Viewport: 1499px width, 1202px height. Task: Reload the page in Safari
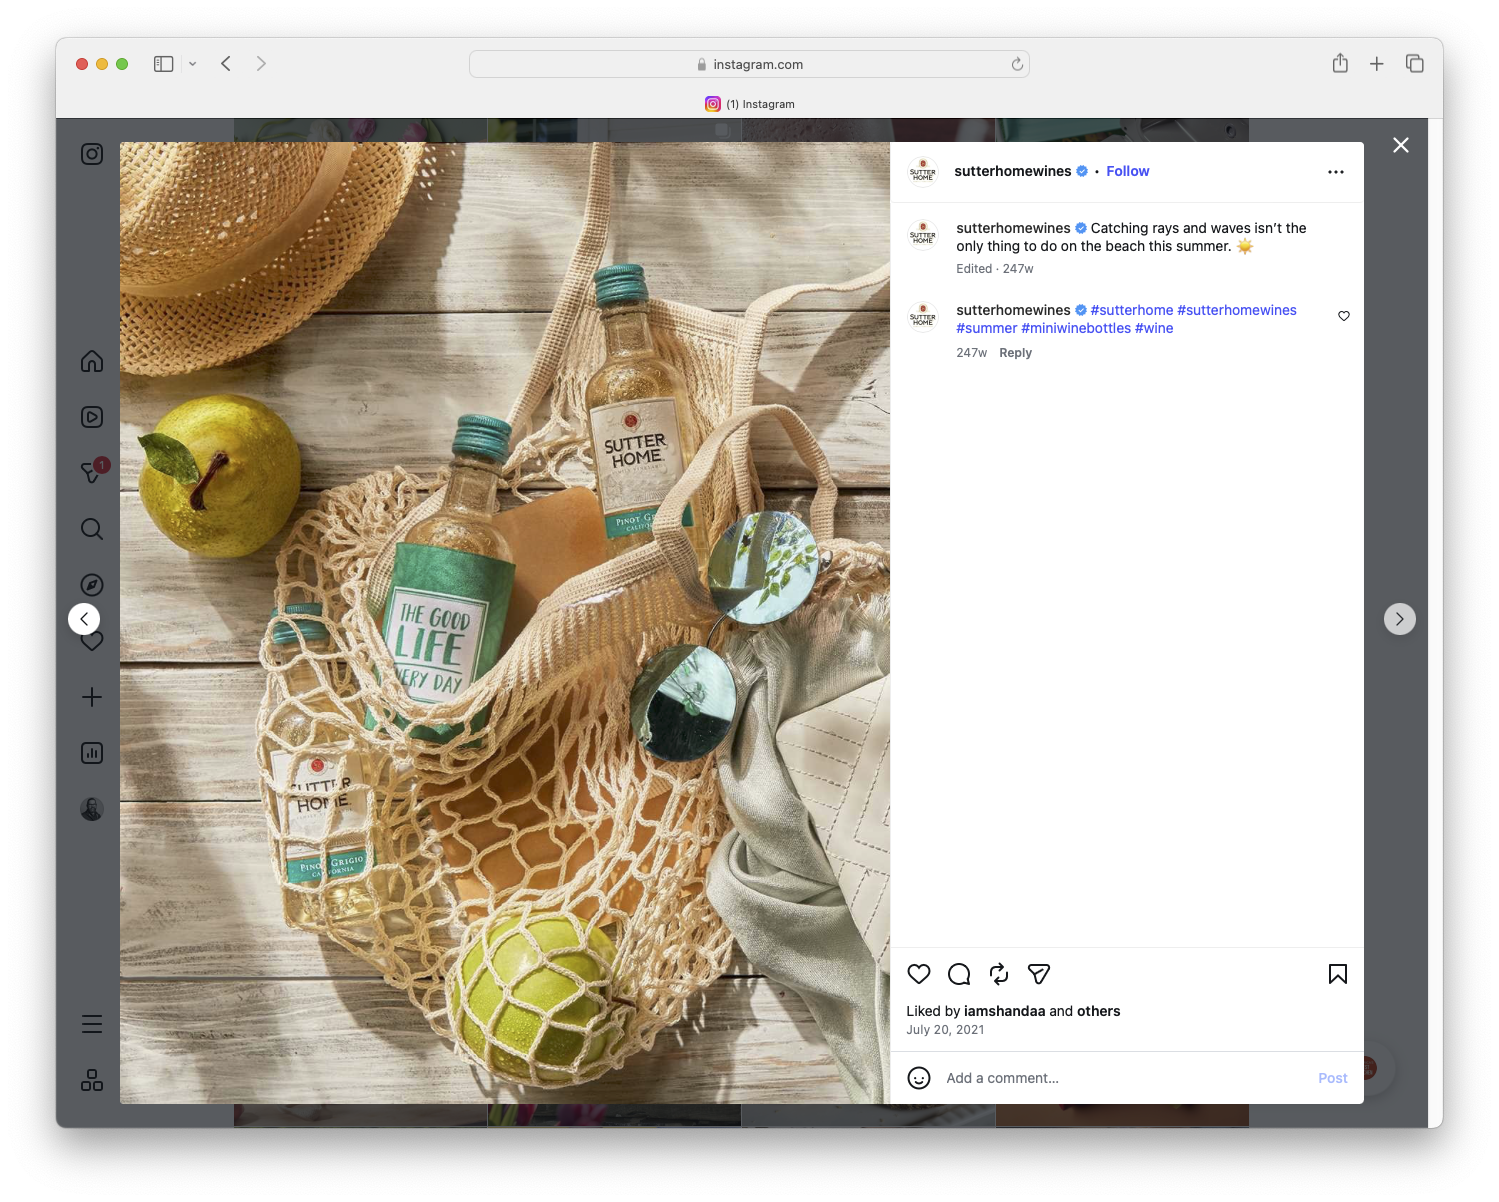point(1017,64)
